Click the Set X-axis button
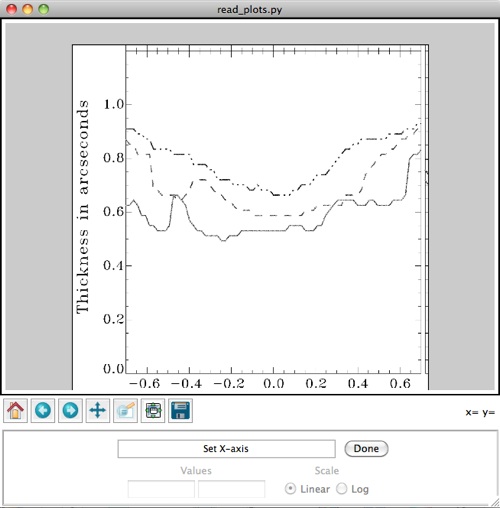This screenshot has height=508, width=500. coord(226,449)
